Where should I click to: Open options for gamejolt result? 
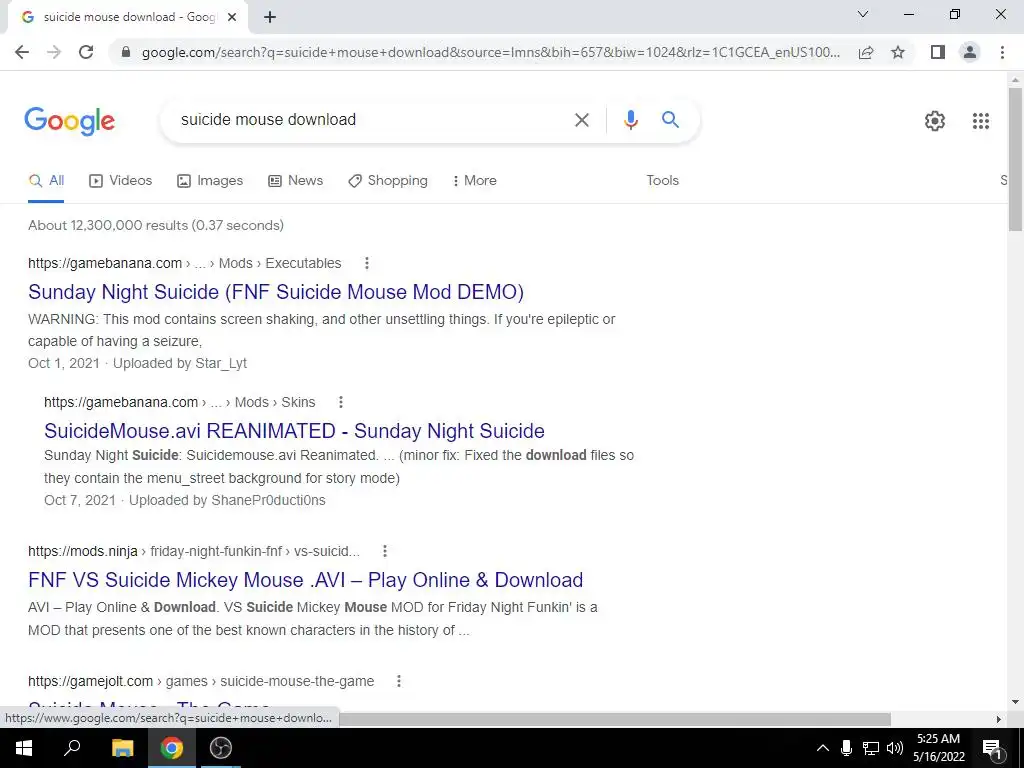[398, 681]
